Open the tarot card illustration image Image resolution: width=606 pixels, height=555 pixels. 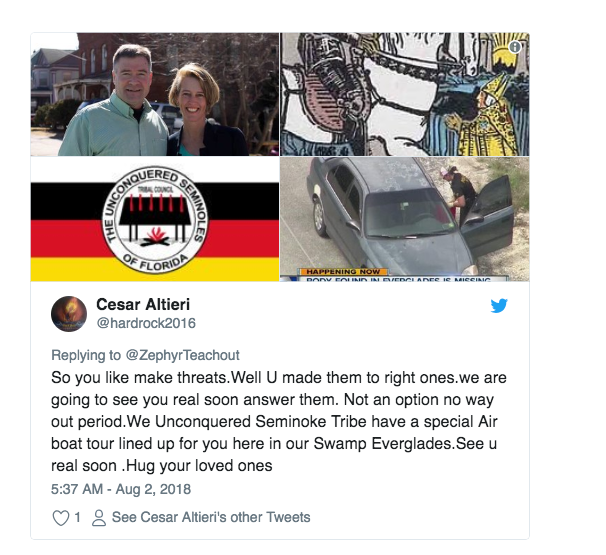405,94
